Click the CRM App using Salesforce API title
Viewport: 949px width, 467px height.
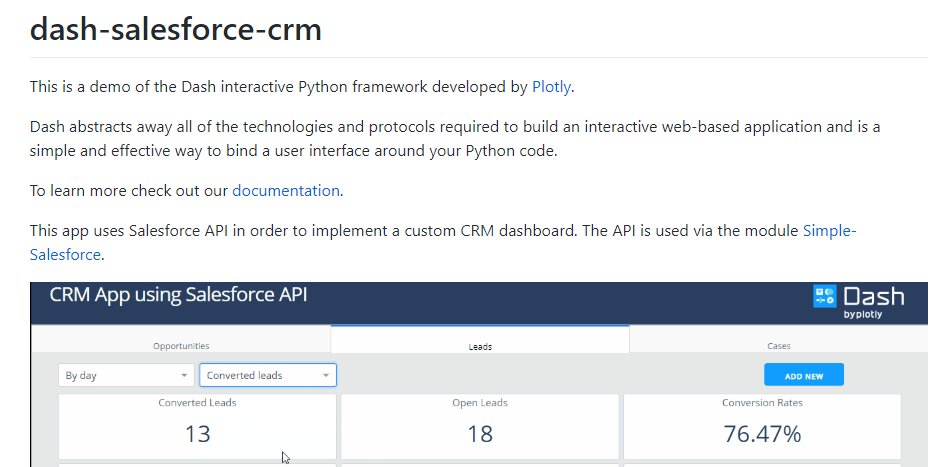tap(178, 295)
